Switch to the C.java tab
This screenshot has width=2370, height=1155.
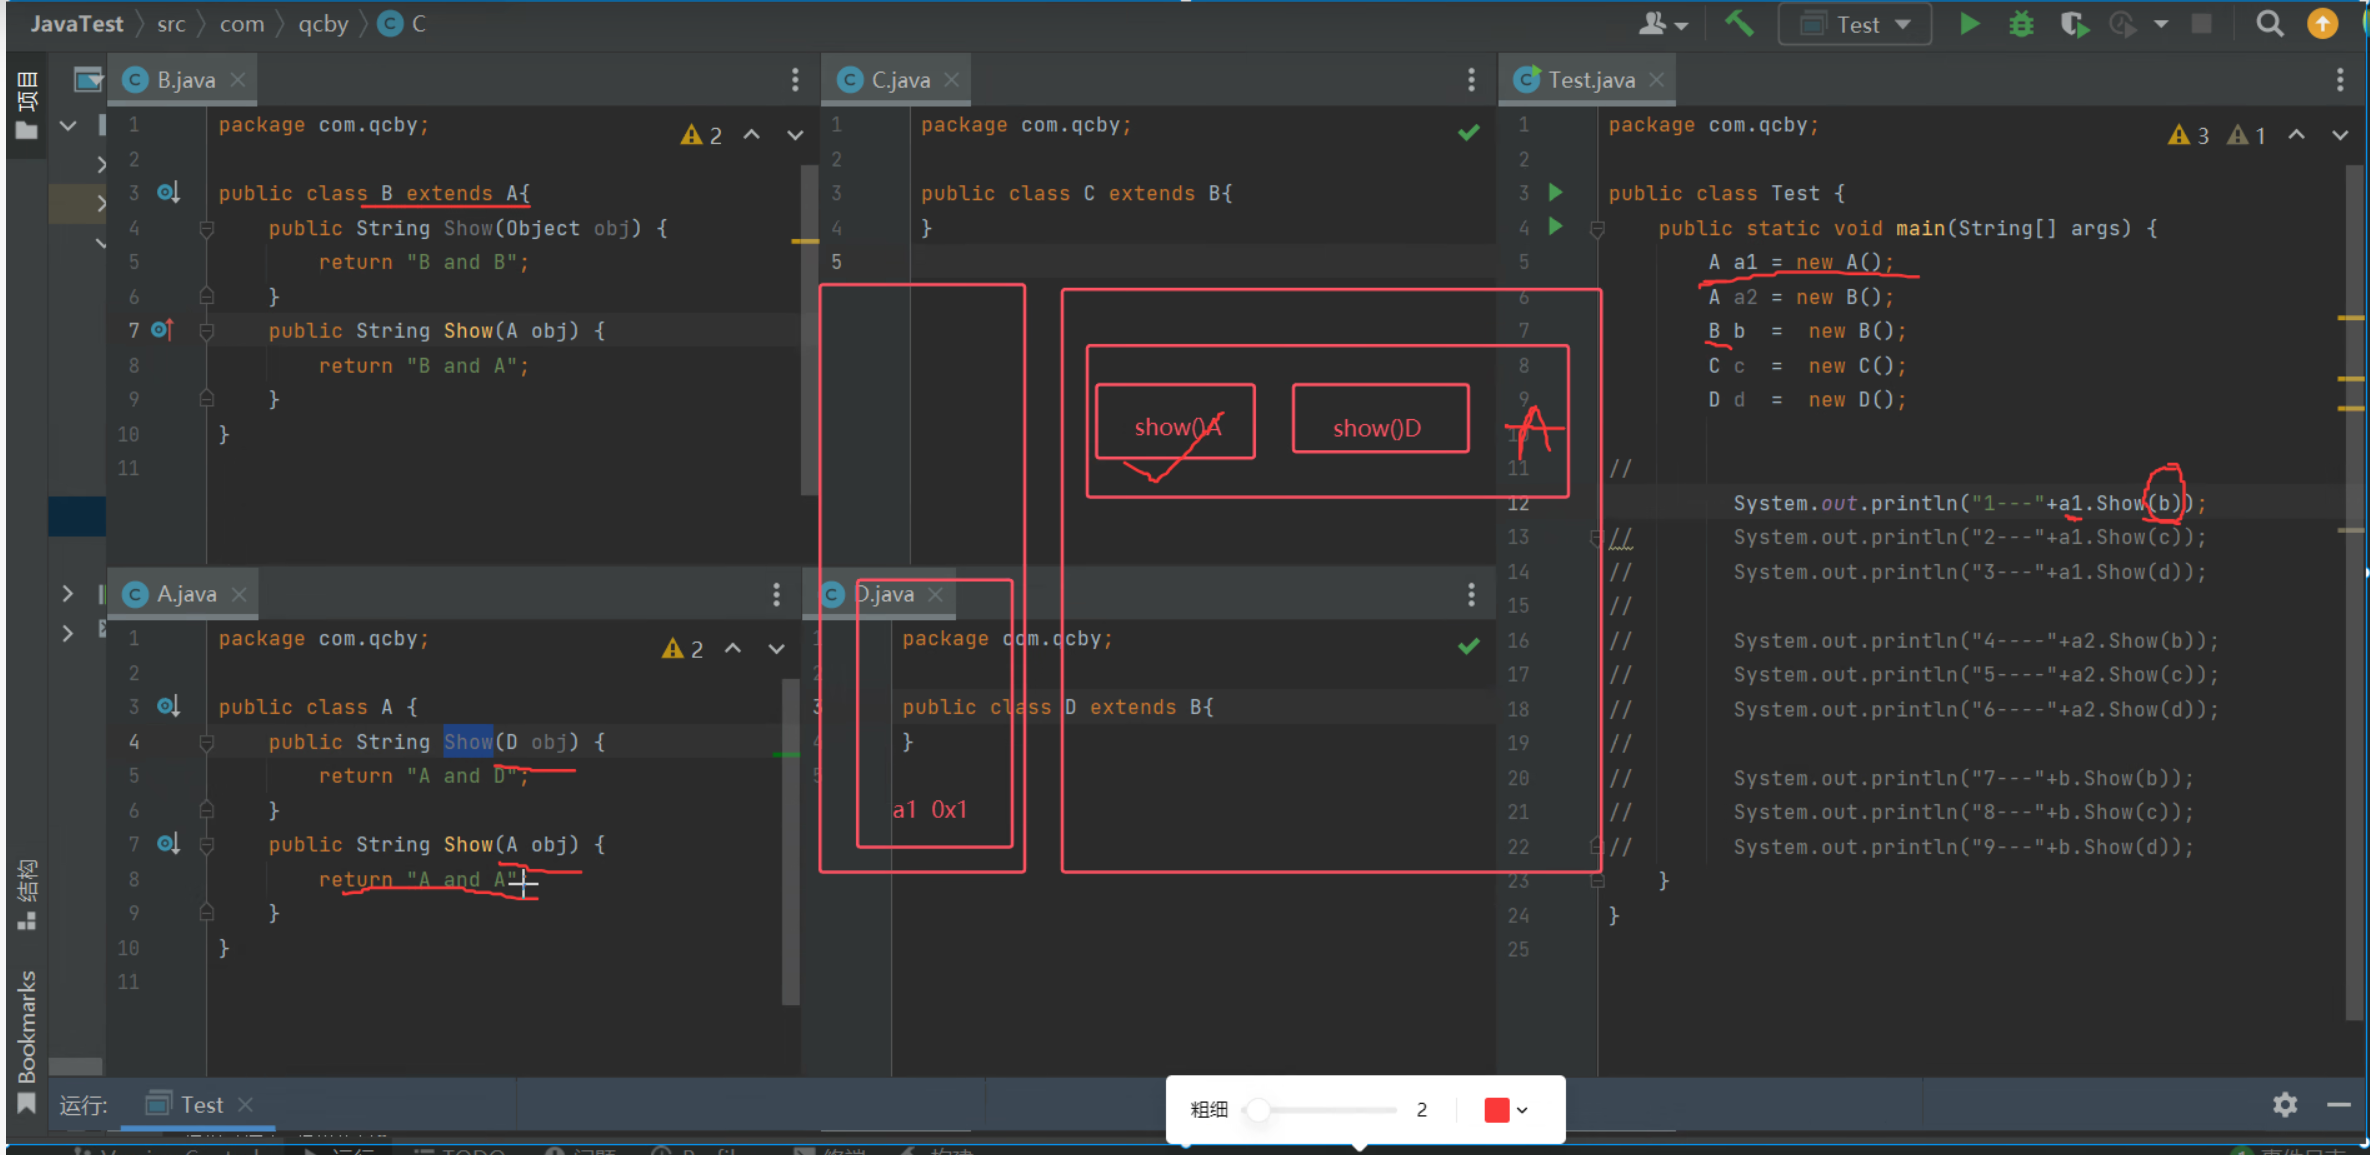point(899,80)
